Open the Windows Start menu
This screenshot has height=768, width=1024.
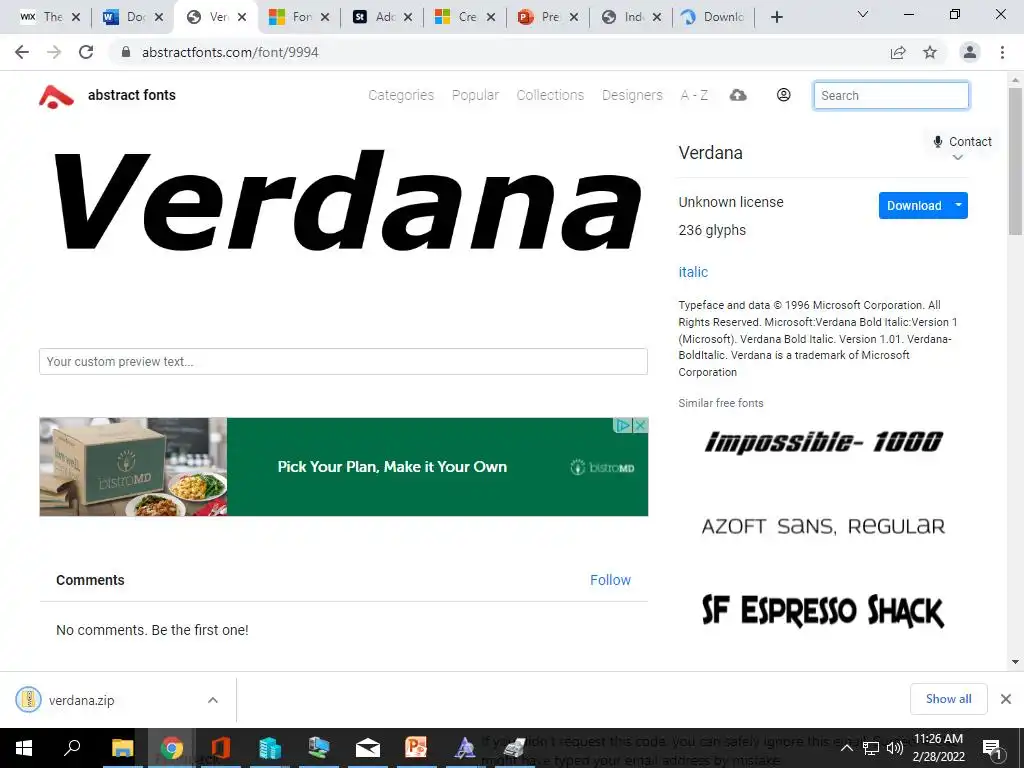pyautogui.click(x=24, y=748)
